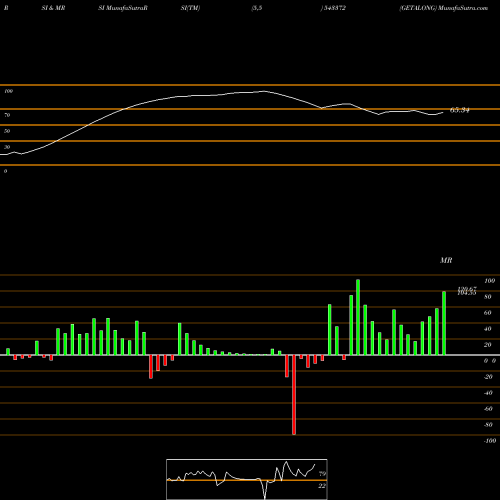Click the tallest green bar in the MR chart
500x500 pixels.
[358, 317]
